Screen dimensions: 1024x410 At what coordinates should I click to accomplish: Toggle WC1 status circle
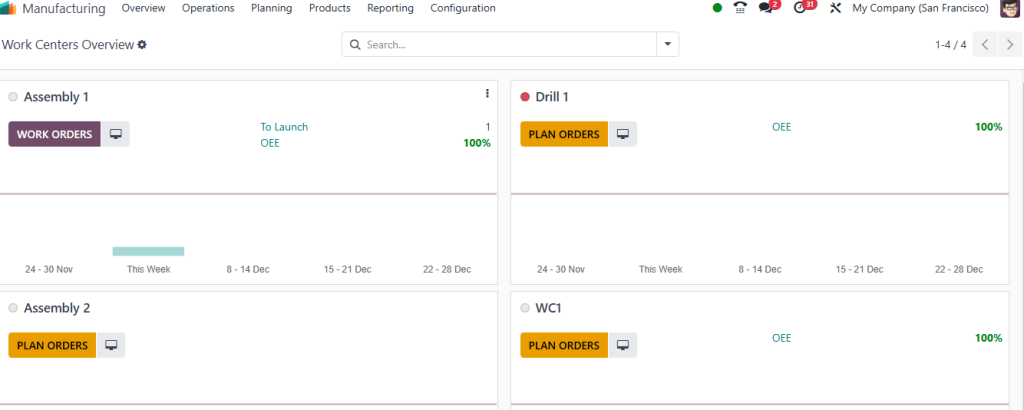point(525,309)
